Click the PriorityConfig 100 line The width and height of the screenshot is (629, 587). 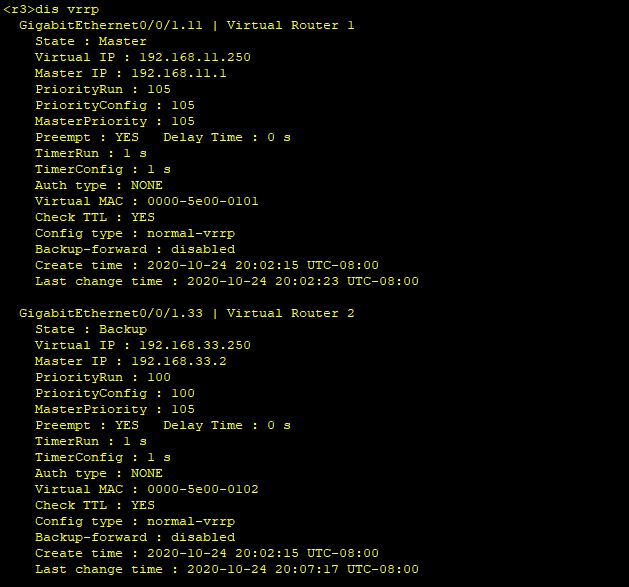pyautogui.click(x=115, y=393)
